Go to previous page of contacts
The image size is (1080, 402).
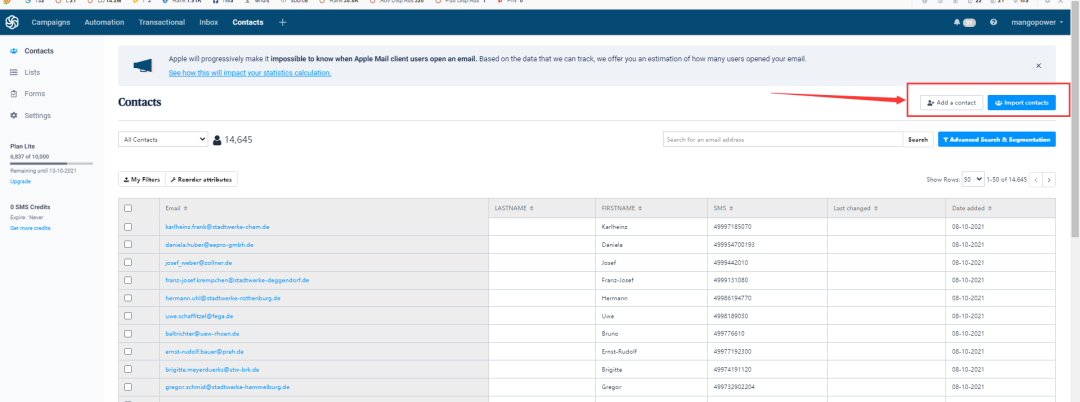pos(1036,180)
